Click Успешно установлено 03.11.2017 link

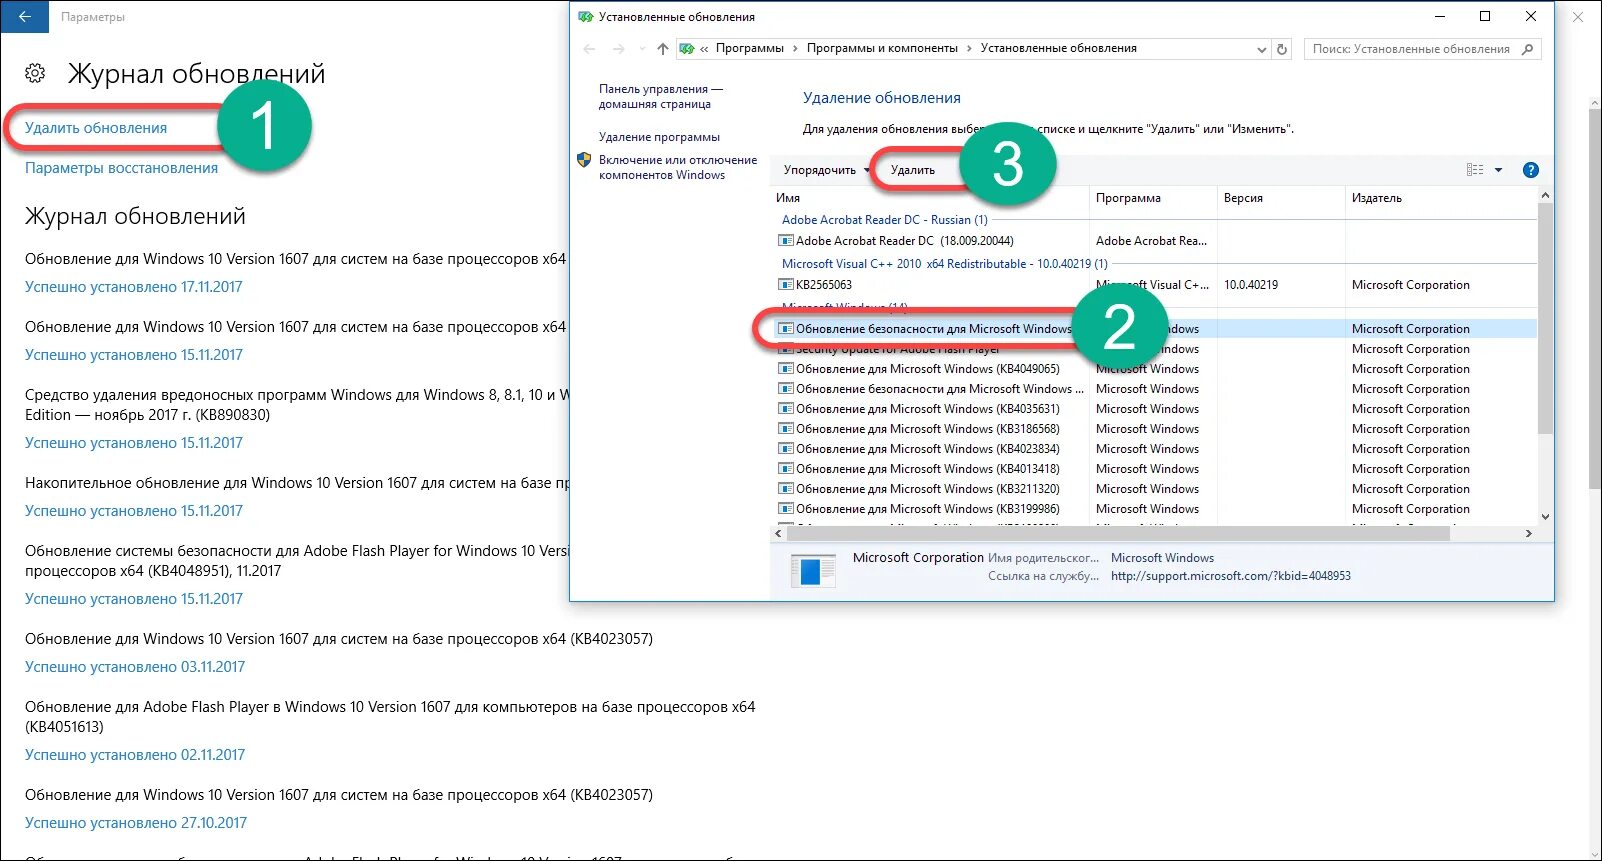coord(135,667)
